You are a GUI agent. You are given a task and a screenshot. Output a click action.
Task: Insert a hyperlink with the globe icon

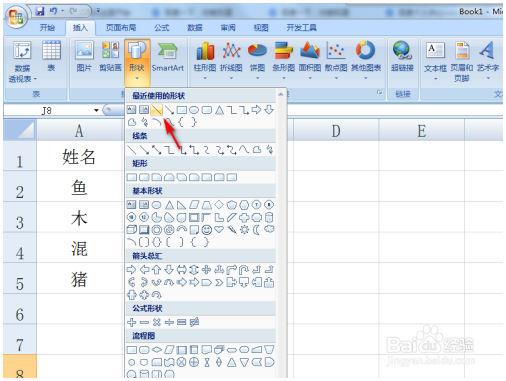(x=402, y=57)
